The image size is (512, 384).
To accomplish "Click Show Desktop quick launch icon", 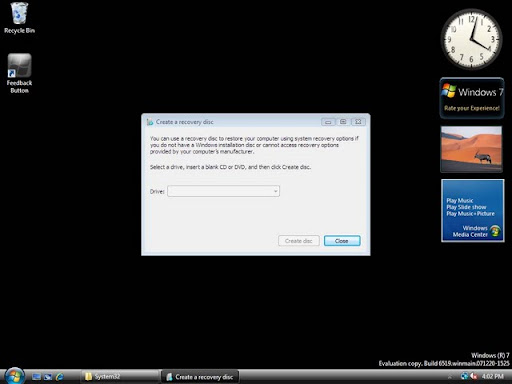I will pos(36,377).
